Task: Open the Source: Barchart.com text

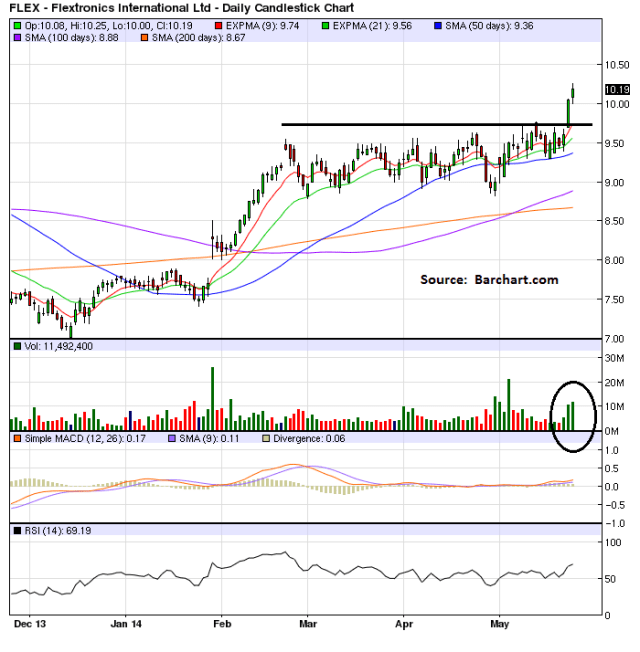Action: (489, 280)
